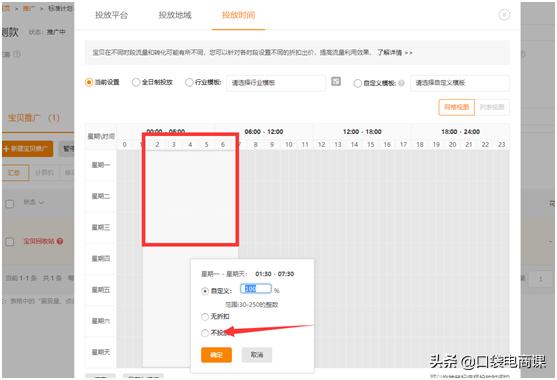
Task: Click the 18:00 - 24:00 header
Action: pyautogui.click(x=460, y=132)
